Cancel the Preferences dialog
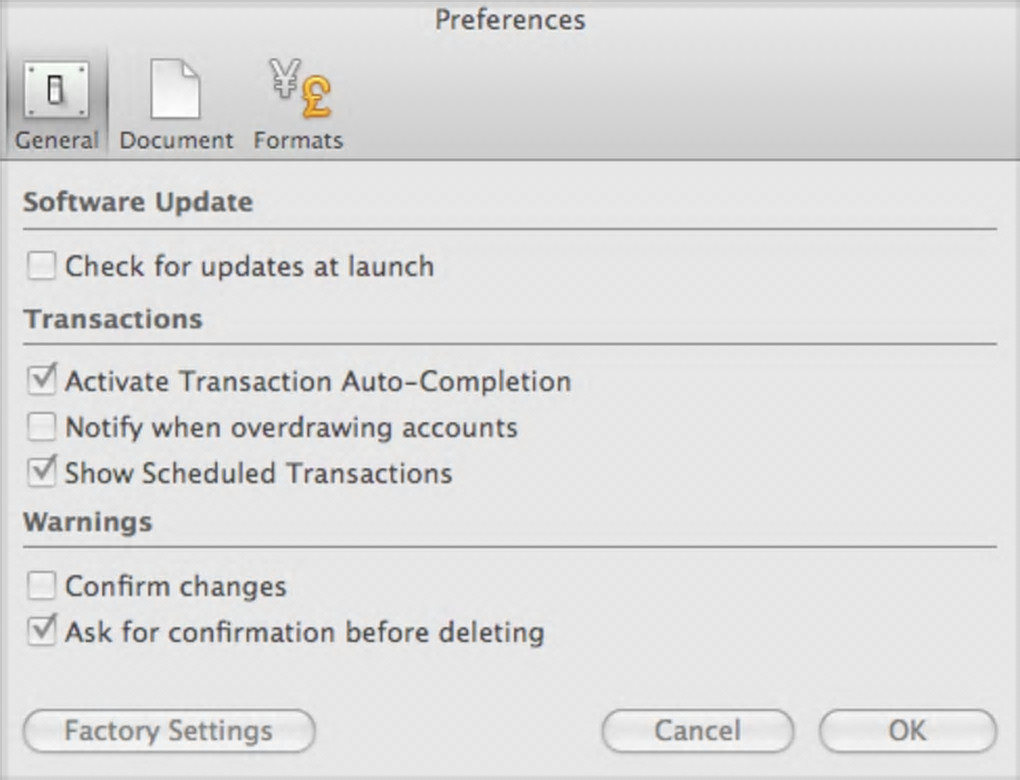The image size is (1020, 780). pyautogui.click(x=697, y=731)
